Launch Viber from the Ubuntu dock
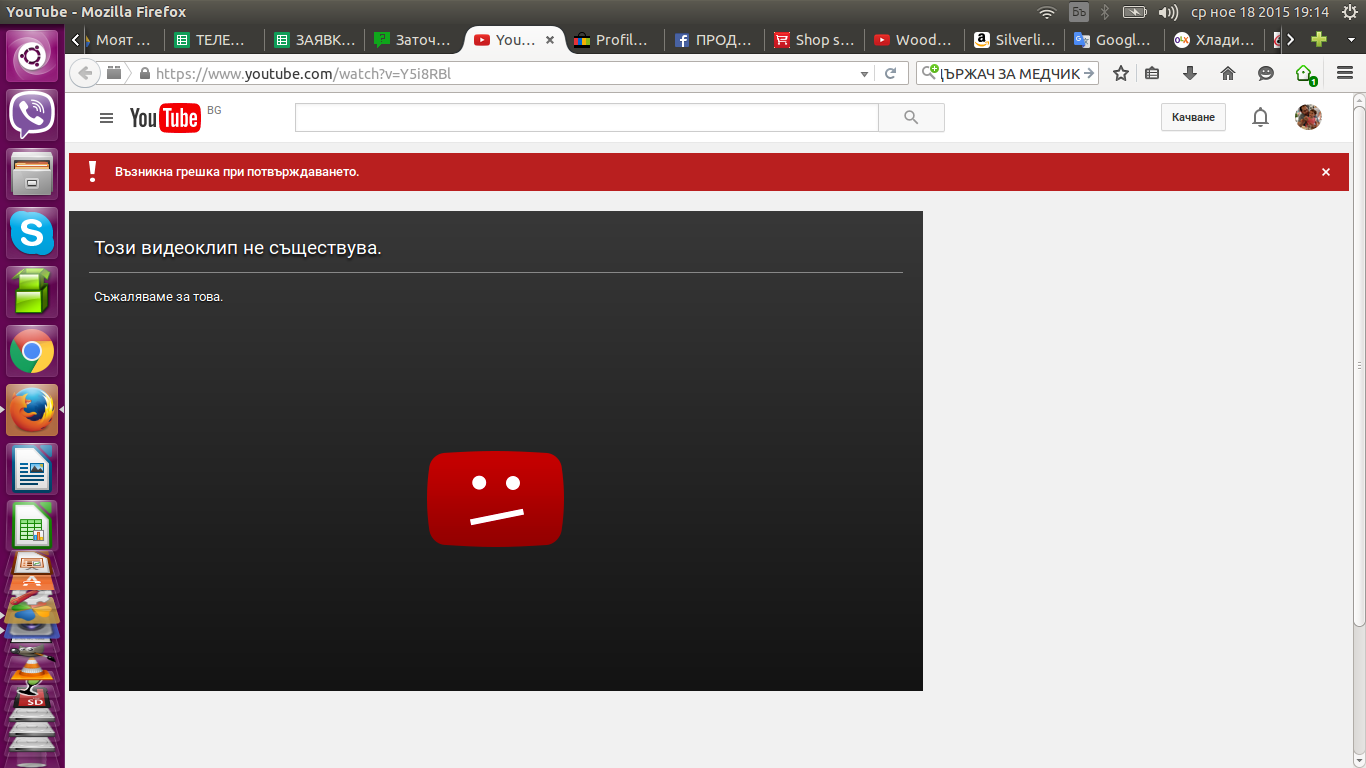1366x768 pixels. tap(32, 115)
